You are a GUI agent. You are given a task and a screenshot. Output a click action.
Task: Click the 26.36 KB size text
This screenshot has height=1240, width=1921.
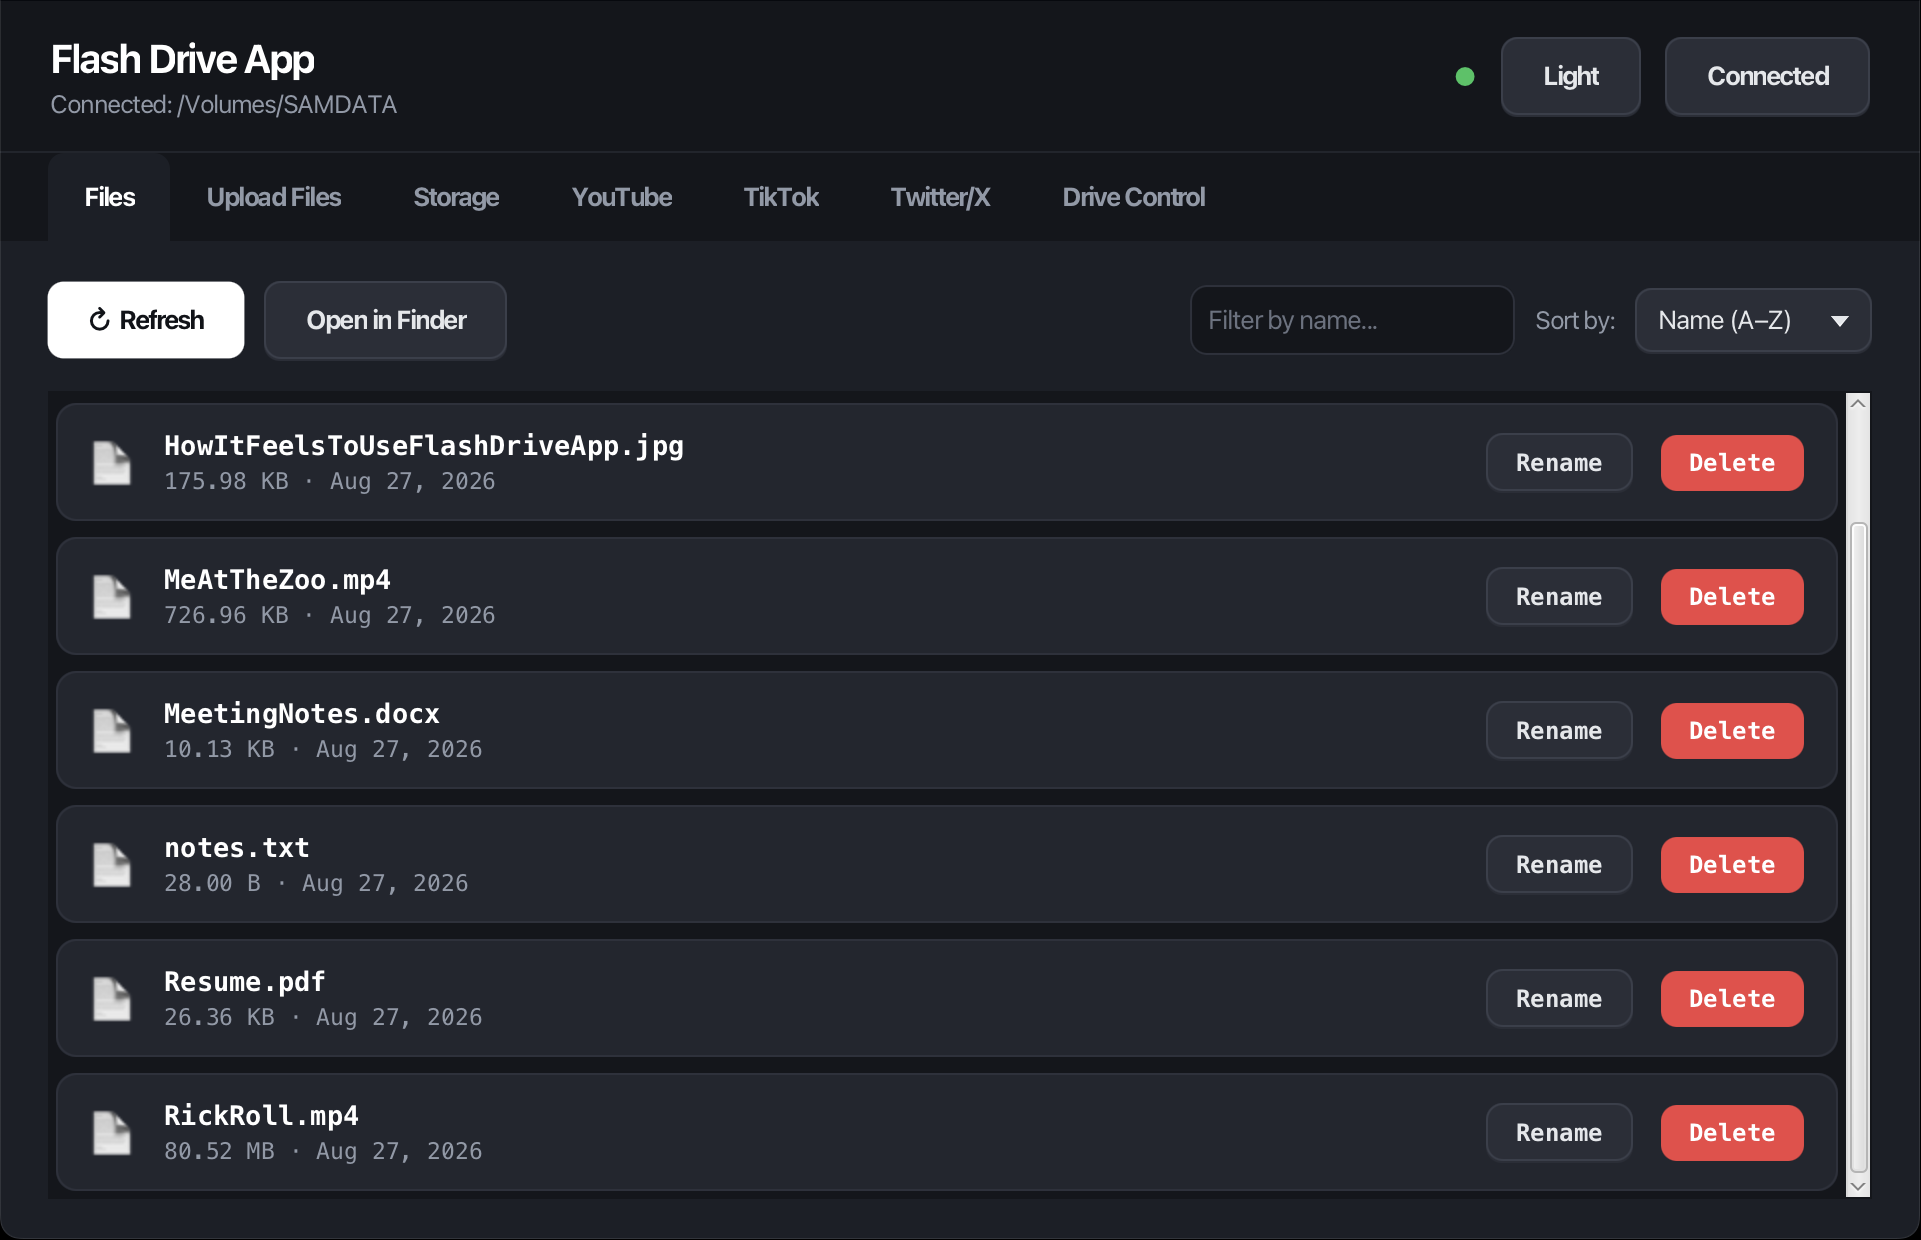coord(219,1018)
